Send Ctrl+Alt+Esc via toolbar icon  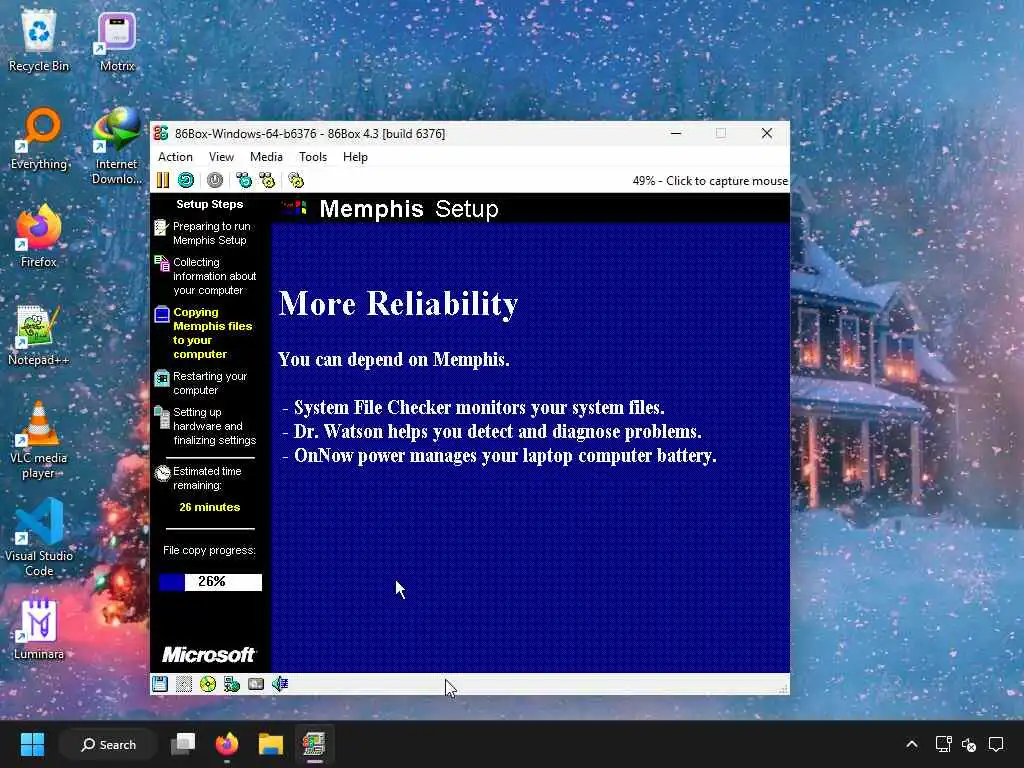click(x=267, y=180)
